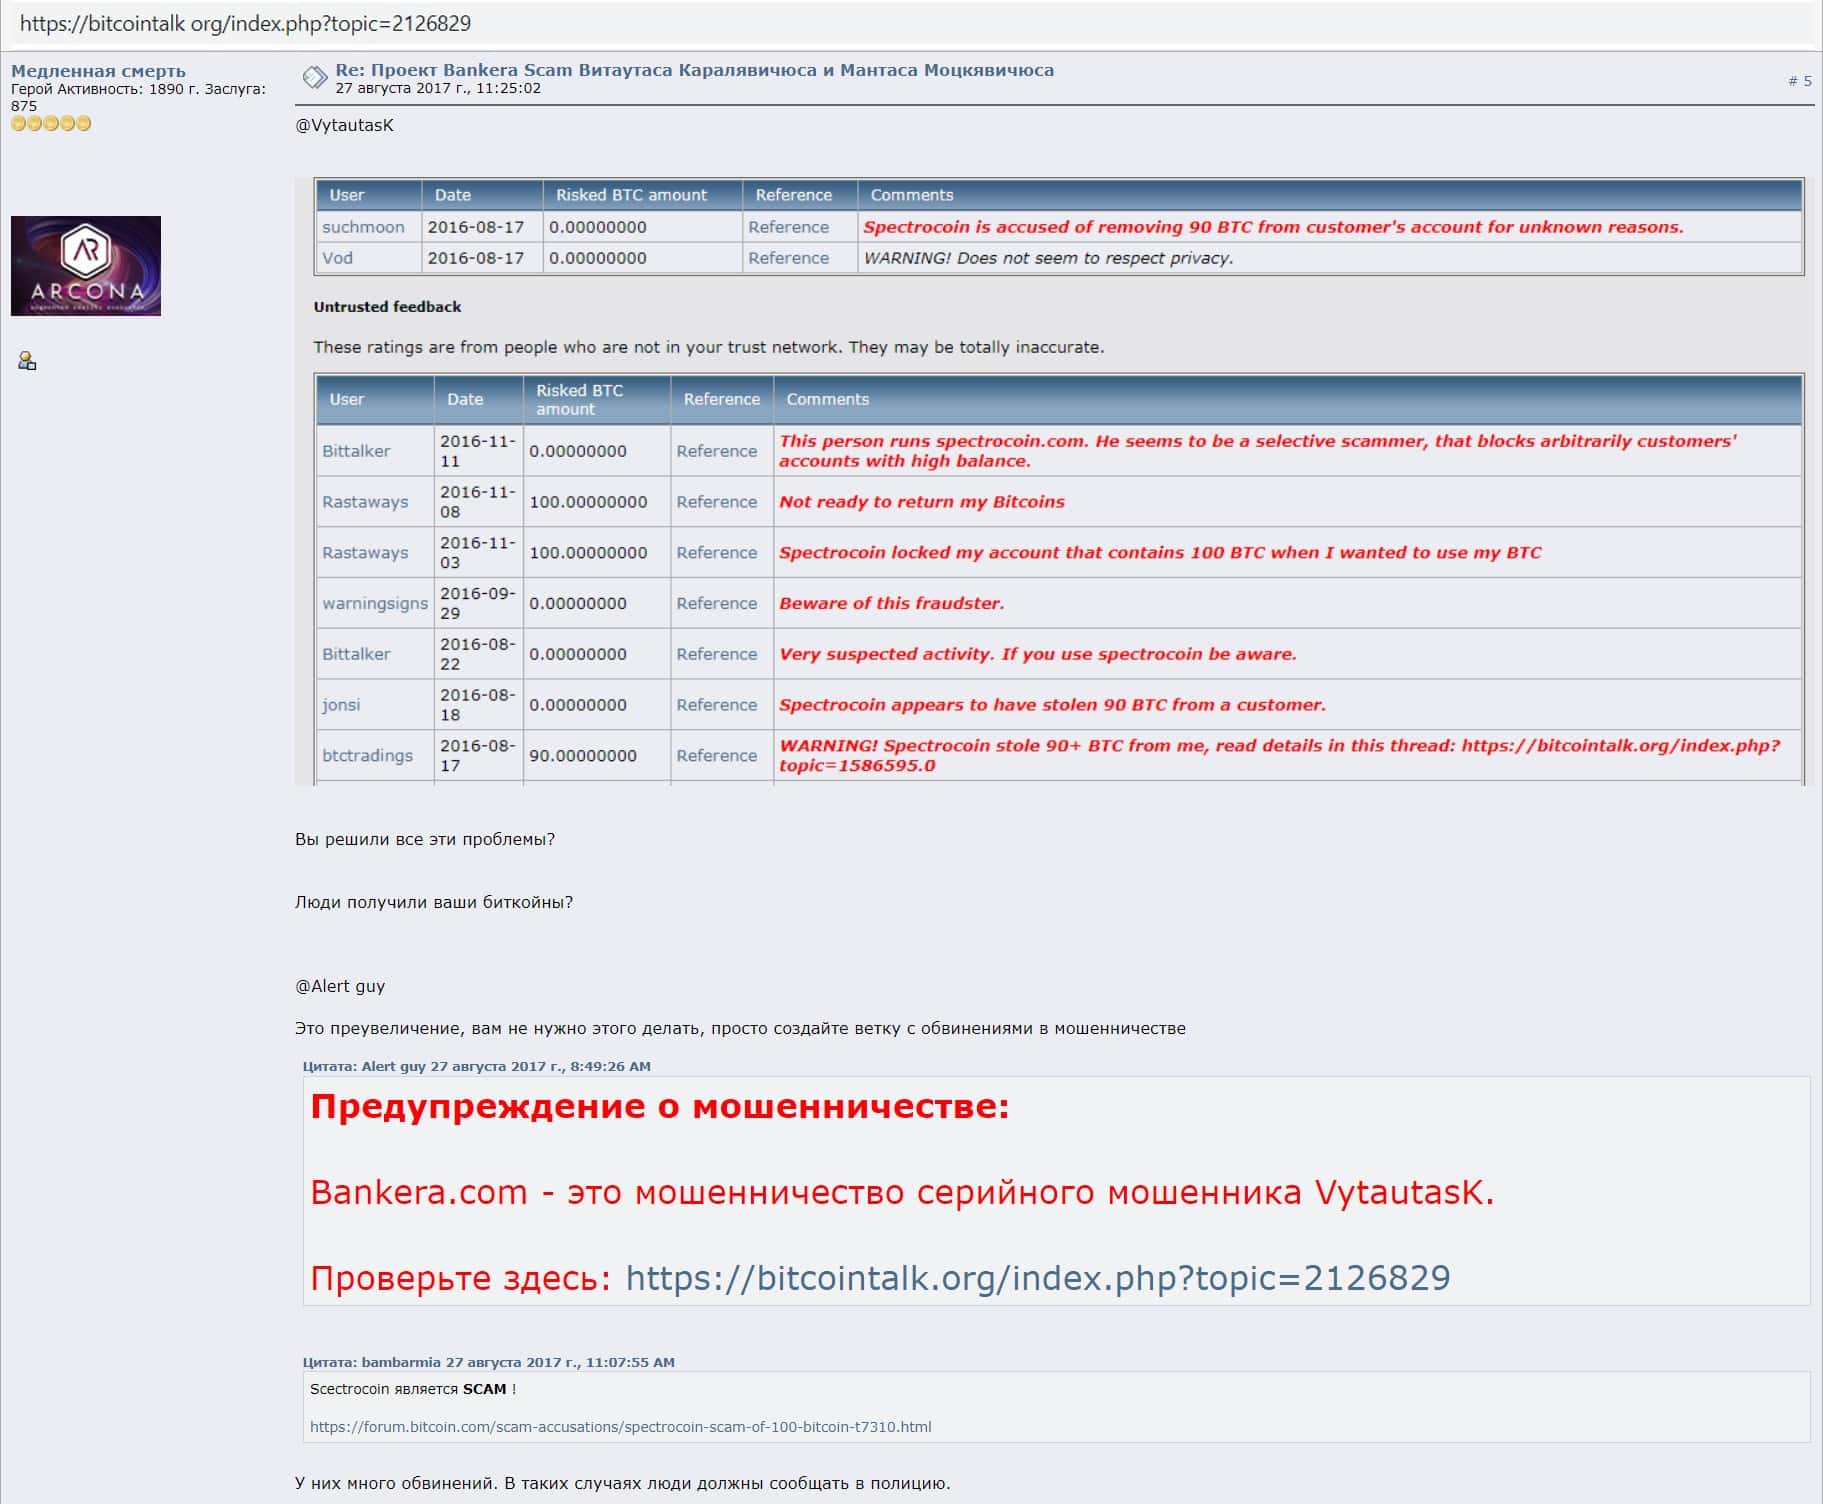Click the 'Not ready to return my Bitcoins' comment
Image resolution: width=1823 pixels, height=1504 pixels.
(x=922, y=502)
